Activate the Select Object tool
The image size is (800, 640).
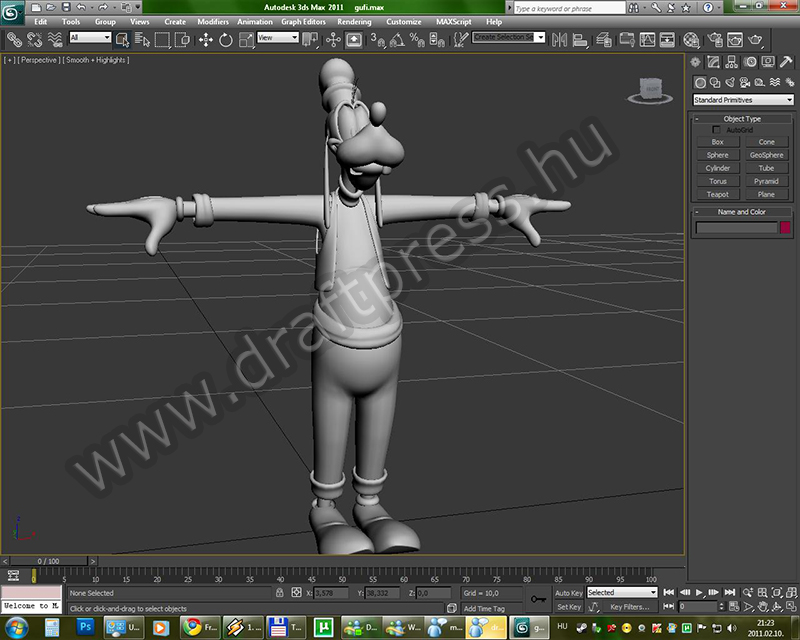pos(122,39)
